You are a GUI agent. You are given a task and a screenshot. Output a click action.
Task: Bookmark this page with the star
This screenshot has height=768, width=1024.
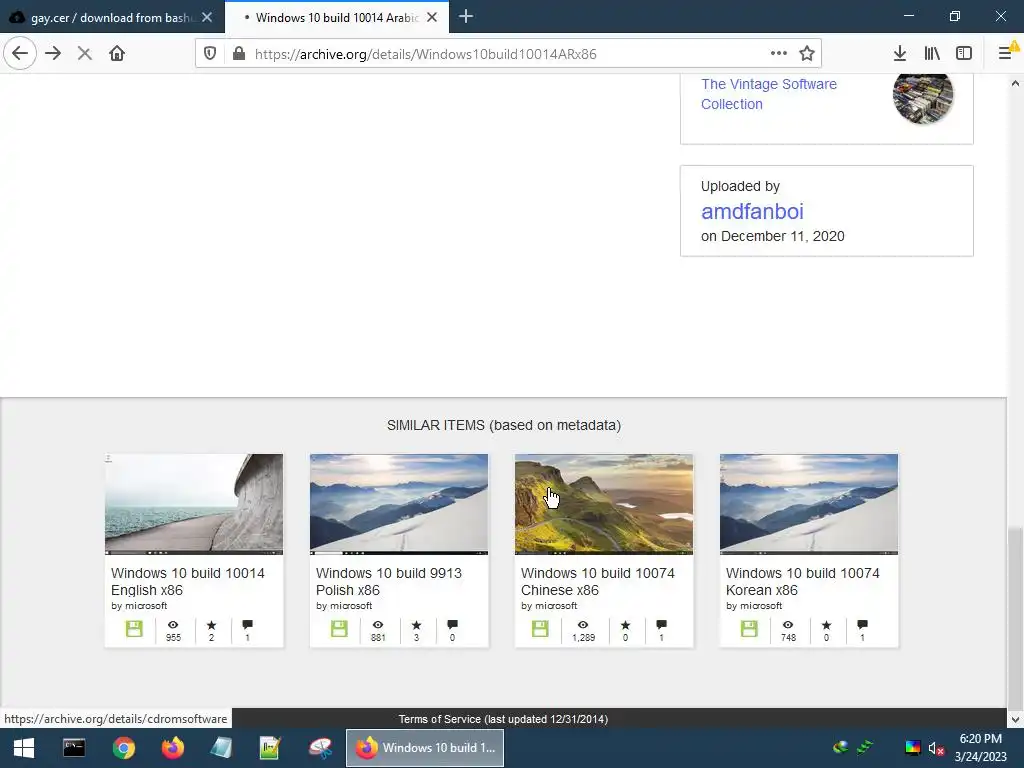pos(807,54)
